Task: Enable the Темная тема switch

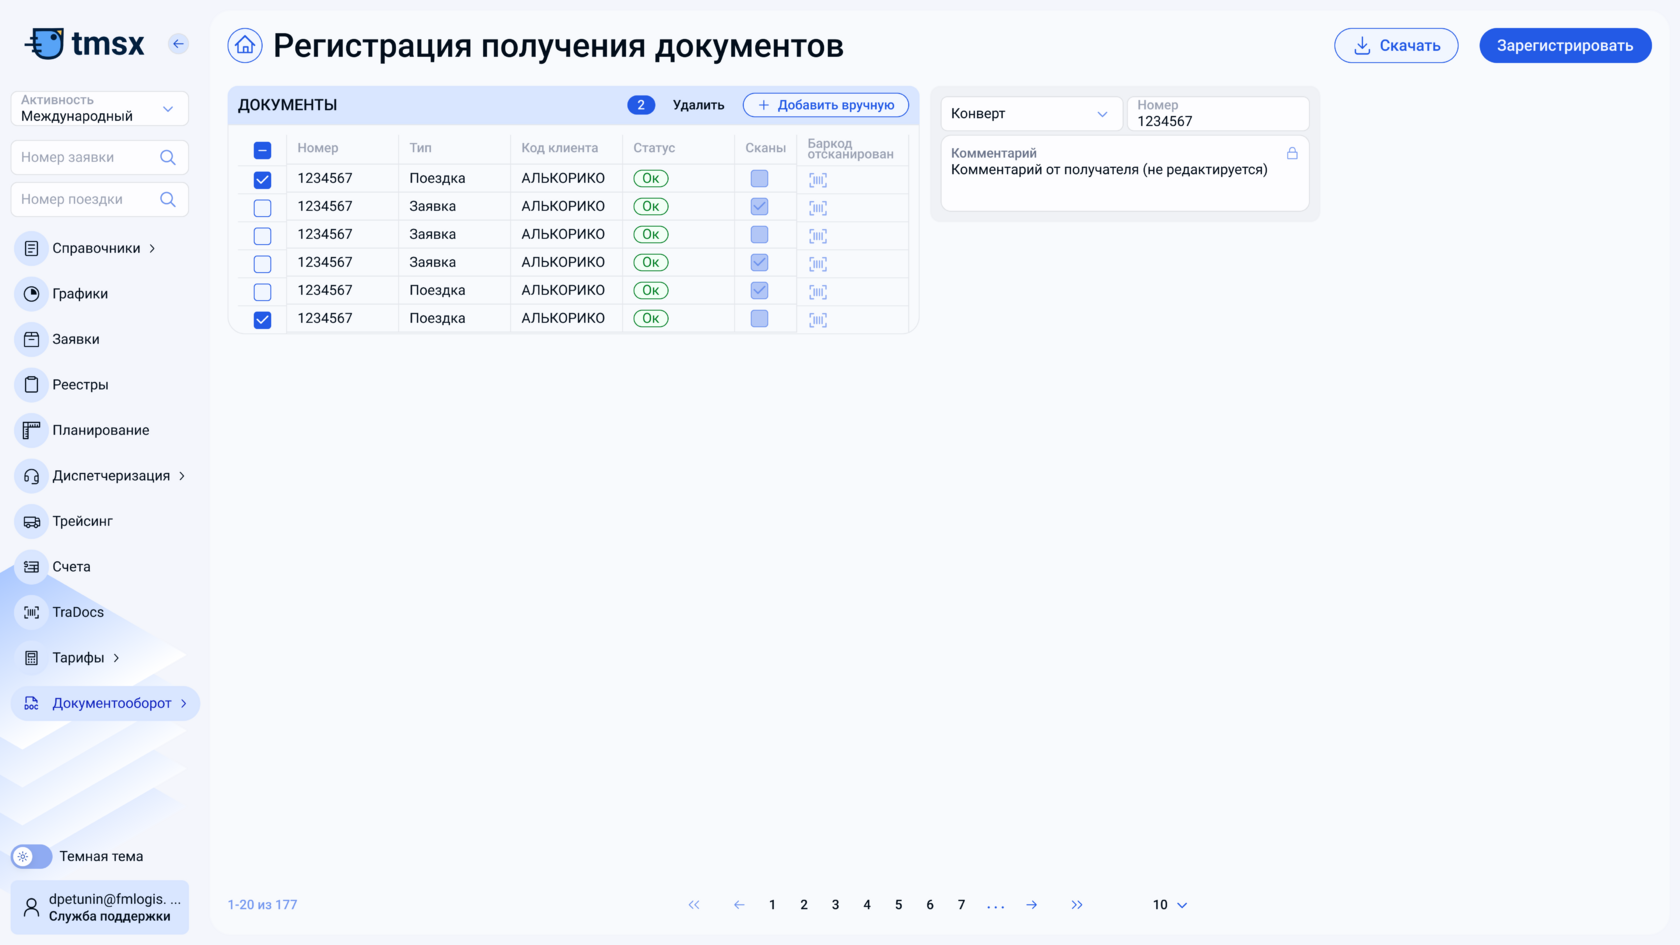Action: tap(31, 857)
